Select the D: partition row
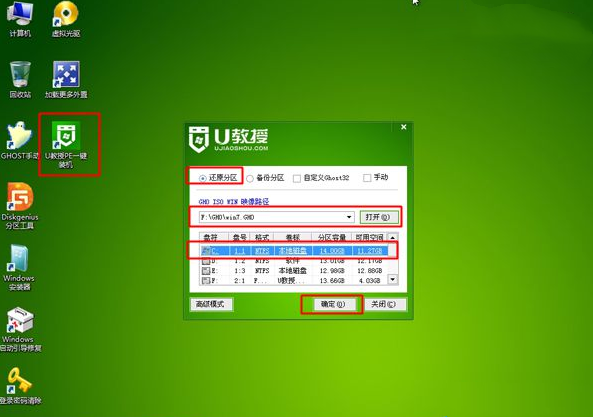 [x=294, y=261]
